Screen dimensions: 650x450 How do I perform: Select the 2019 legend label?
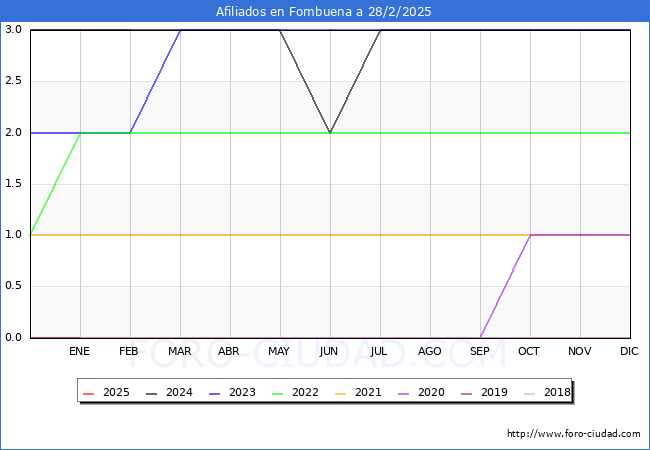click(x=494, y=392)
